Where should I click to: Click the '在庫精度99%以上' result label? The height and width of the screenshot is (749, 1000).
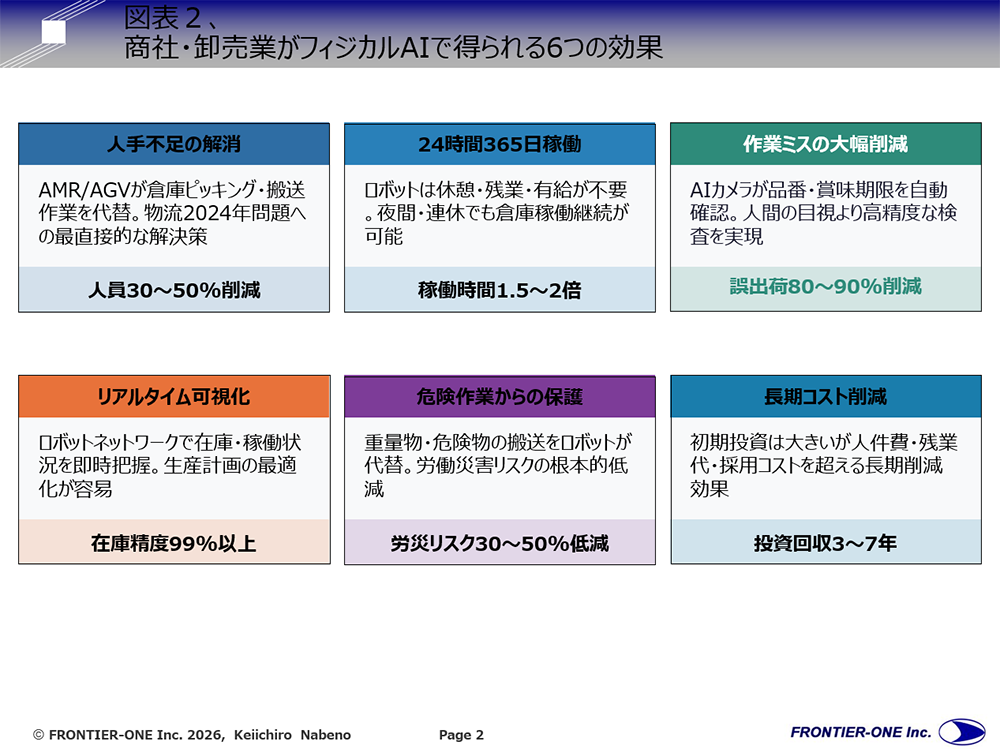(x=173, y=543)
